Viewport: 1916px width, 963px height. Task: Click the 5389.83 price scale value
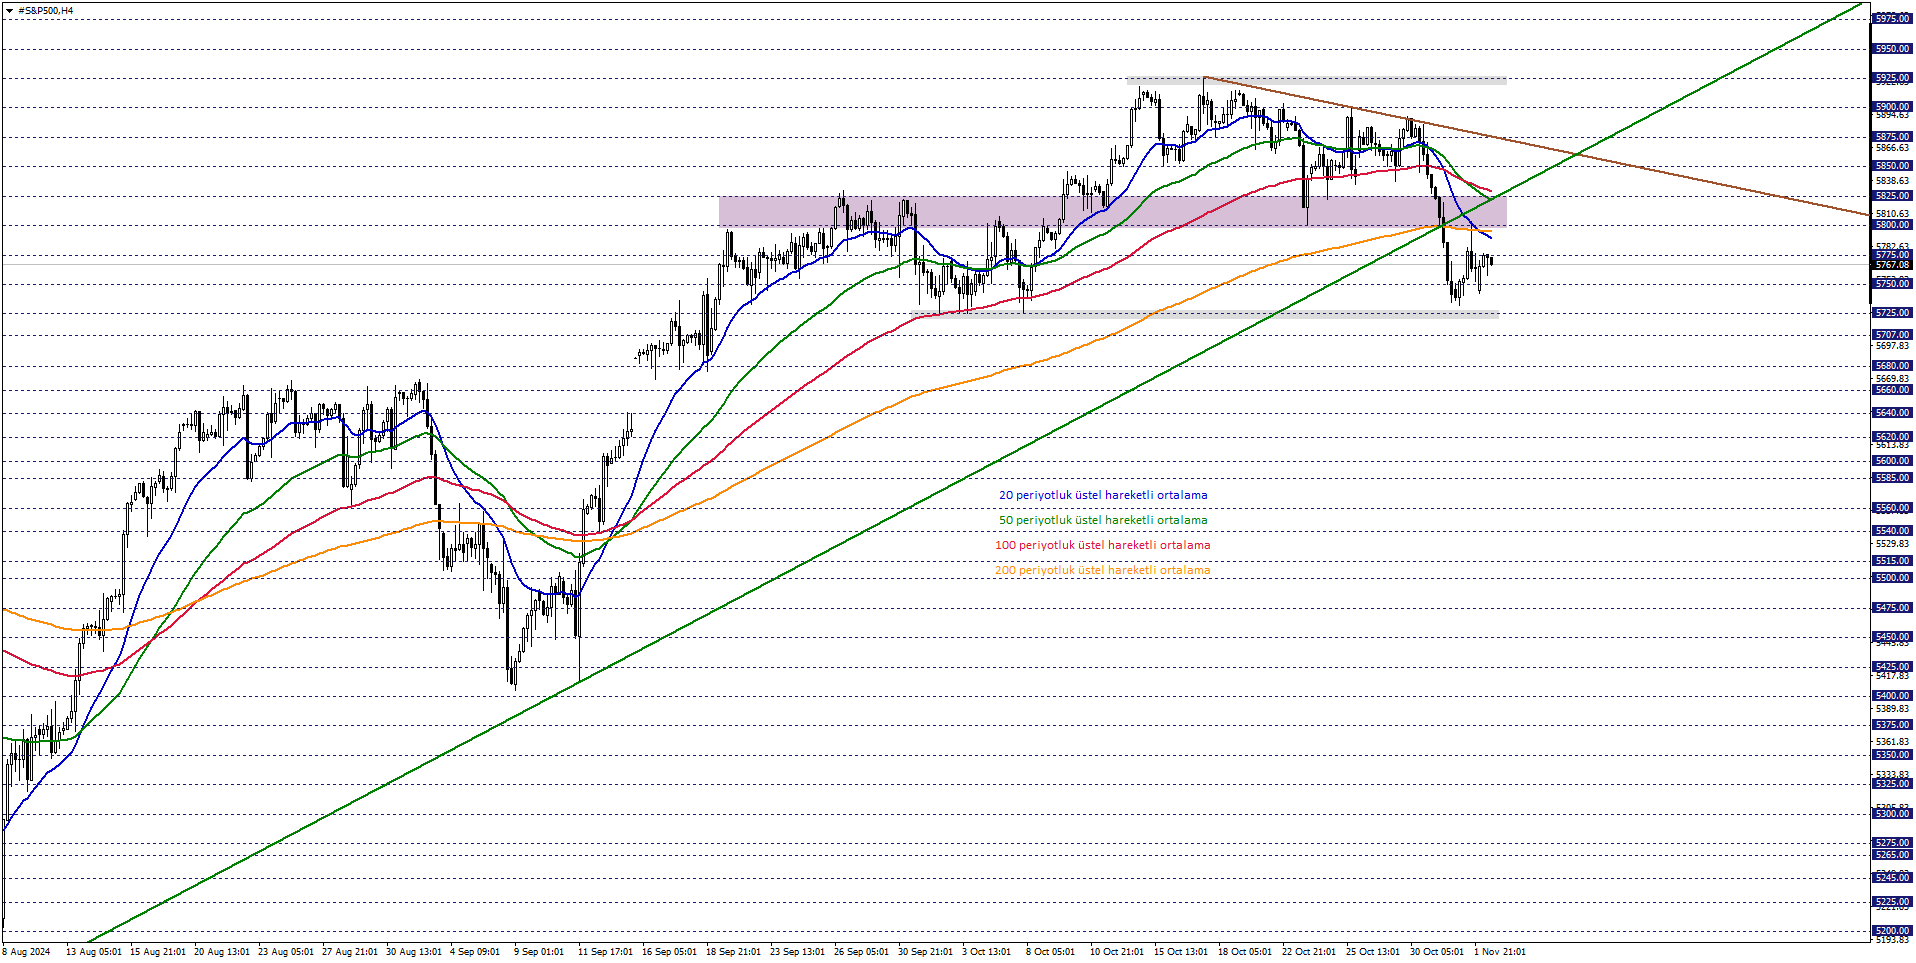point(1892,709)
